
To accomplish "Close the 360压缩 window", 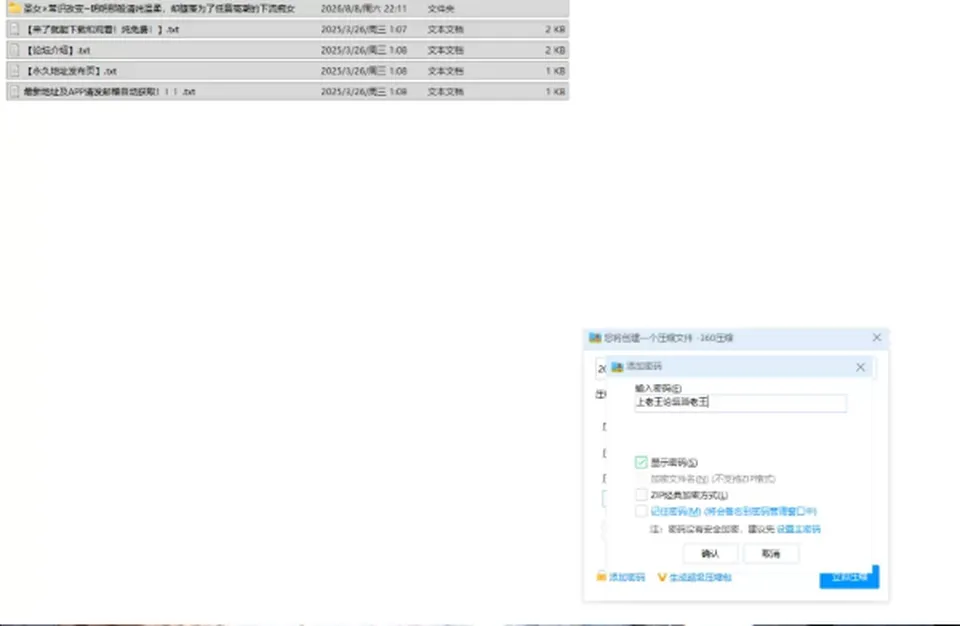I will 877,338.
